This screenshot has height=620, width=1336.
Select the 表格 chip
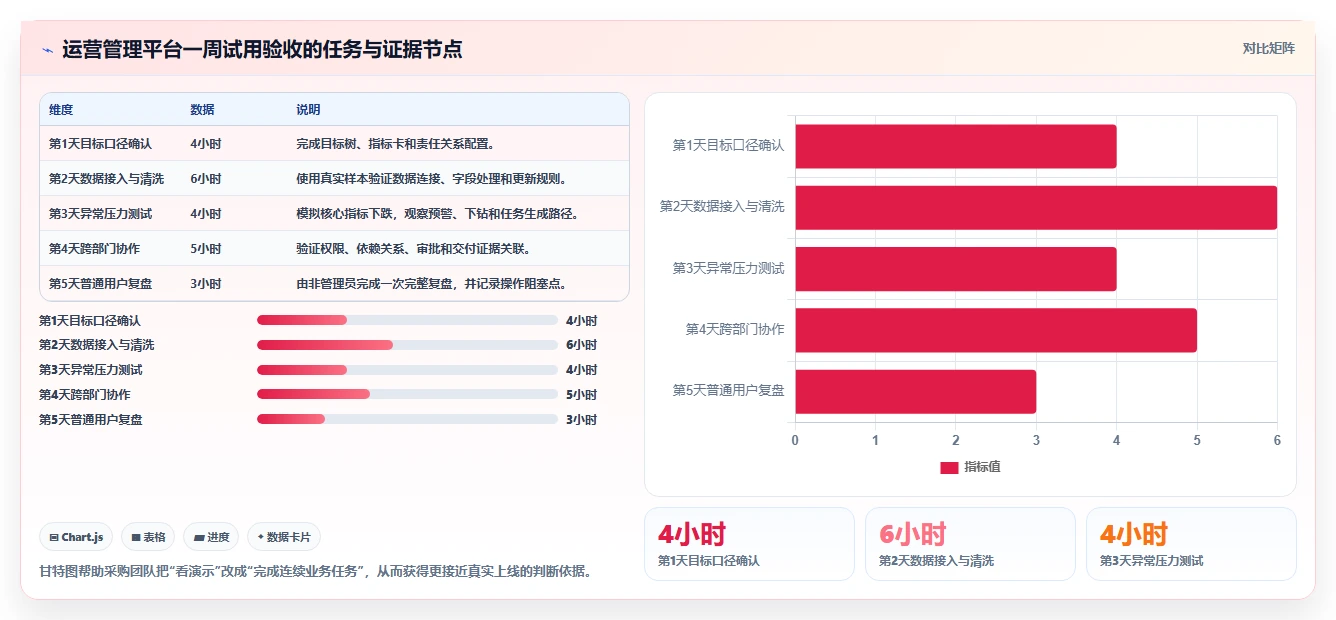(148, 537)
